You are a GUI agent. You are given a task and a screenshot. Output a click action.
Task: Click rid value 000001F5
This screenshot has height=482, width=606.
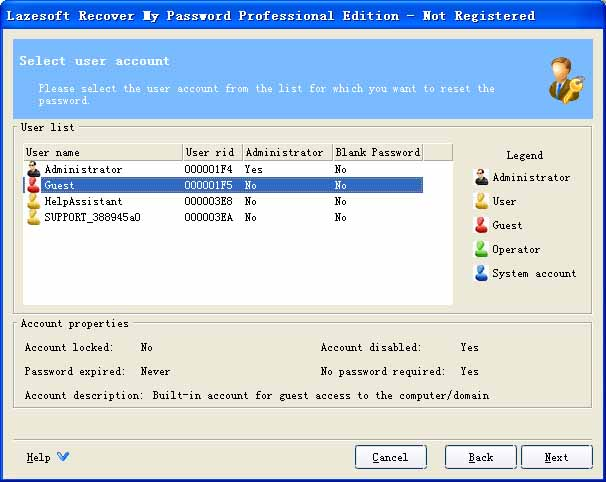pos(208,185)
